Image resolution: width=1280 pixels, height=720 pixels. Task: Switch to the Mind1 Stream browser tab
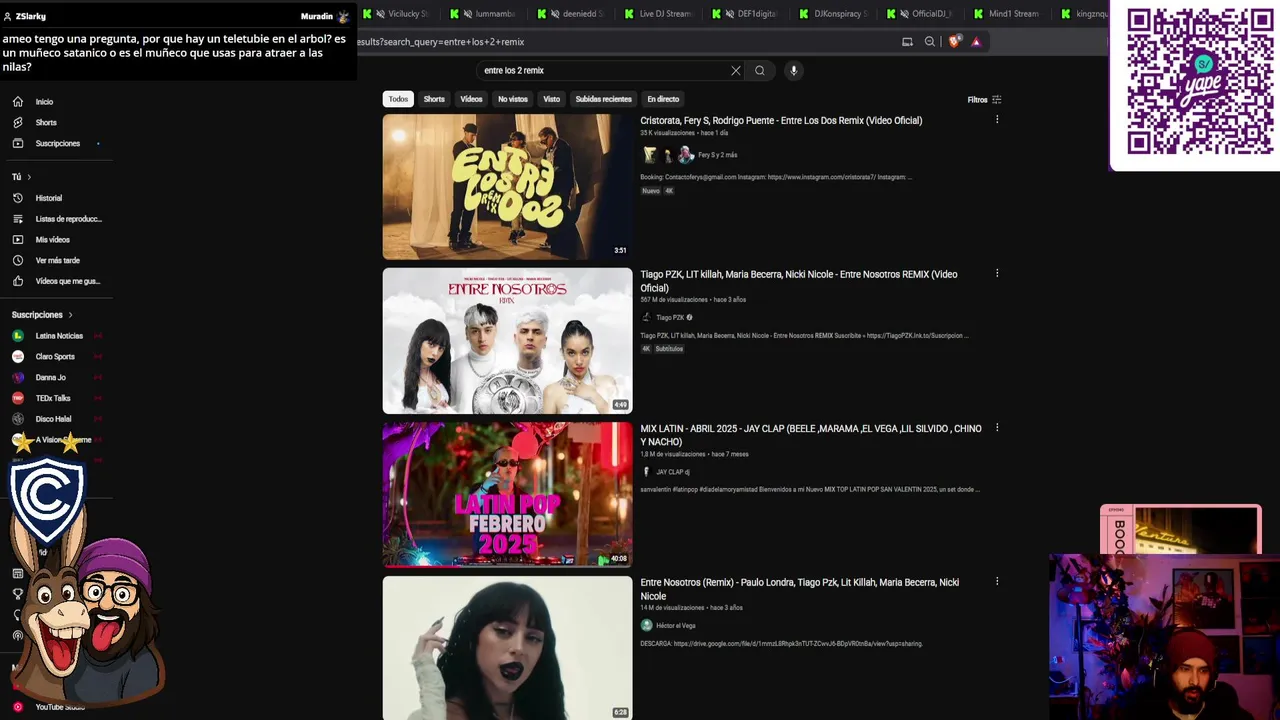coord(1009,14)
